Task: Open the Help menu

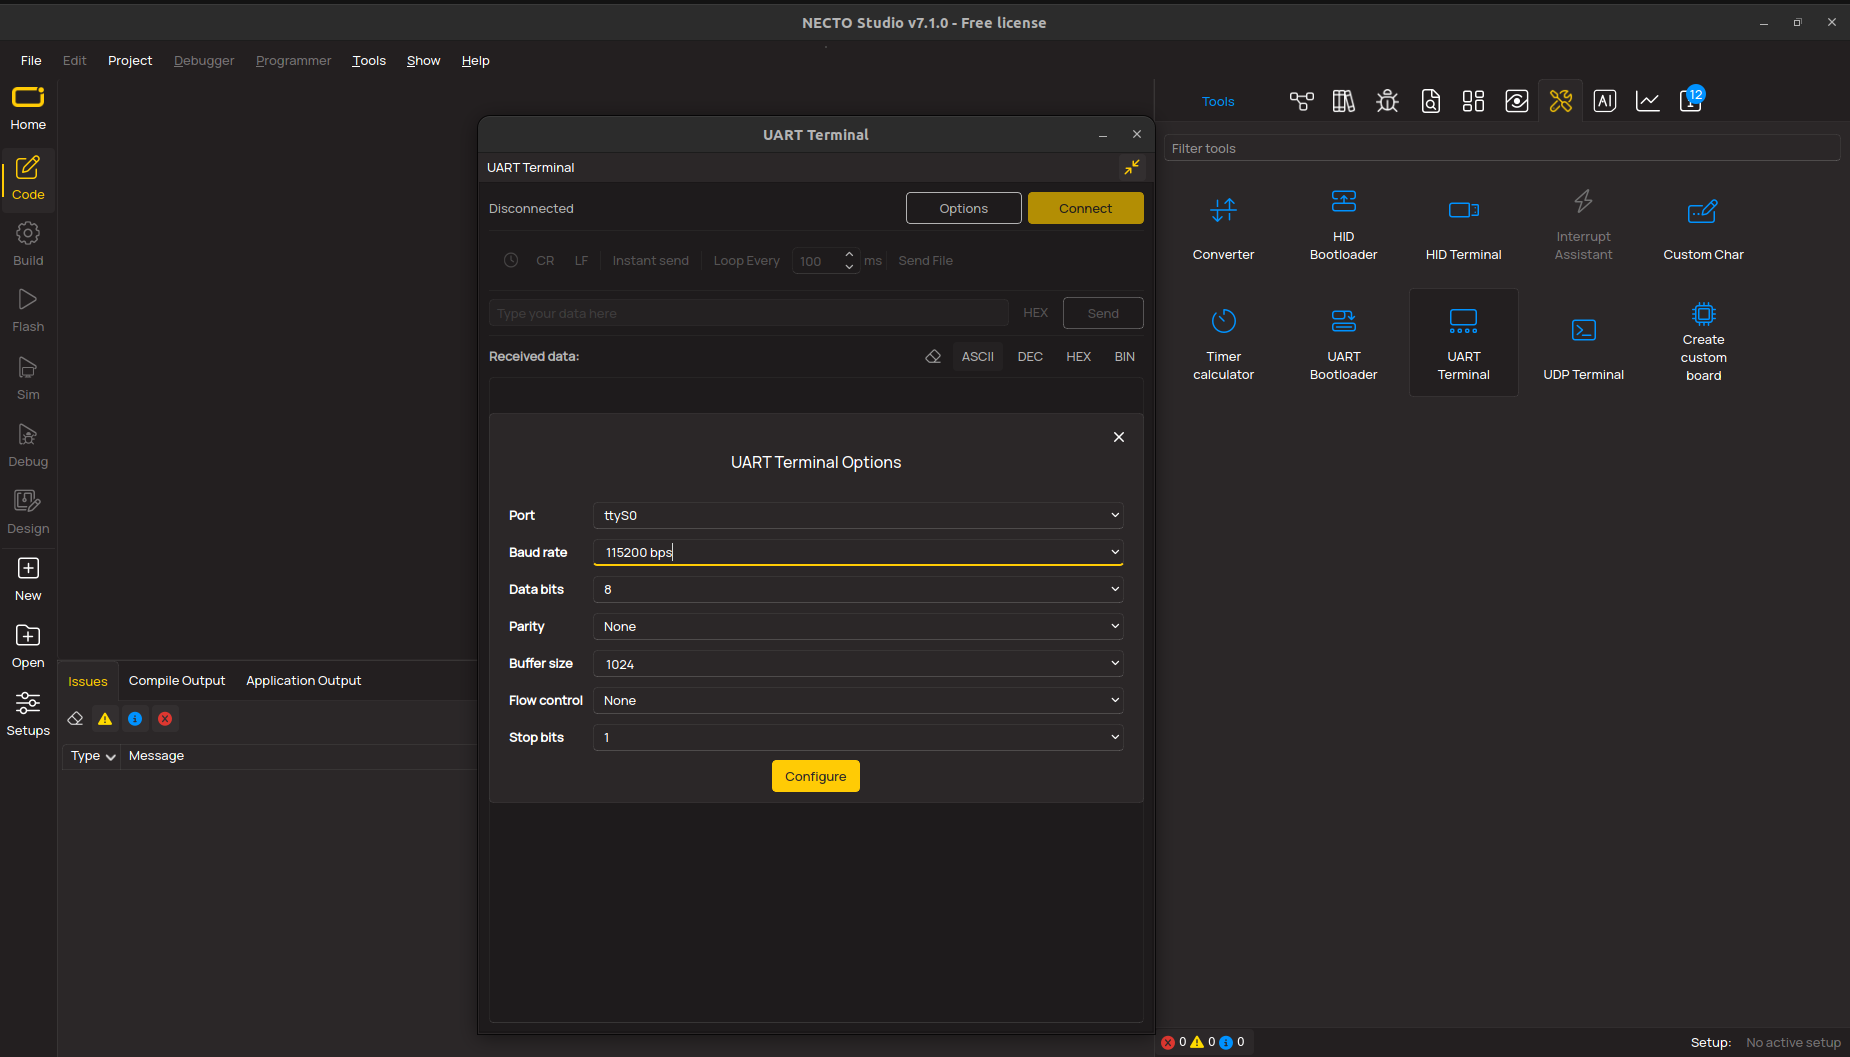Action: click(x=475, y=60)
